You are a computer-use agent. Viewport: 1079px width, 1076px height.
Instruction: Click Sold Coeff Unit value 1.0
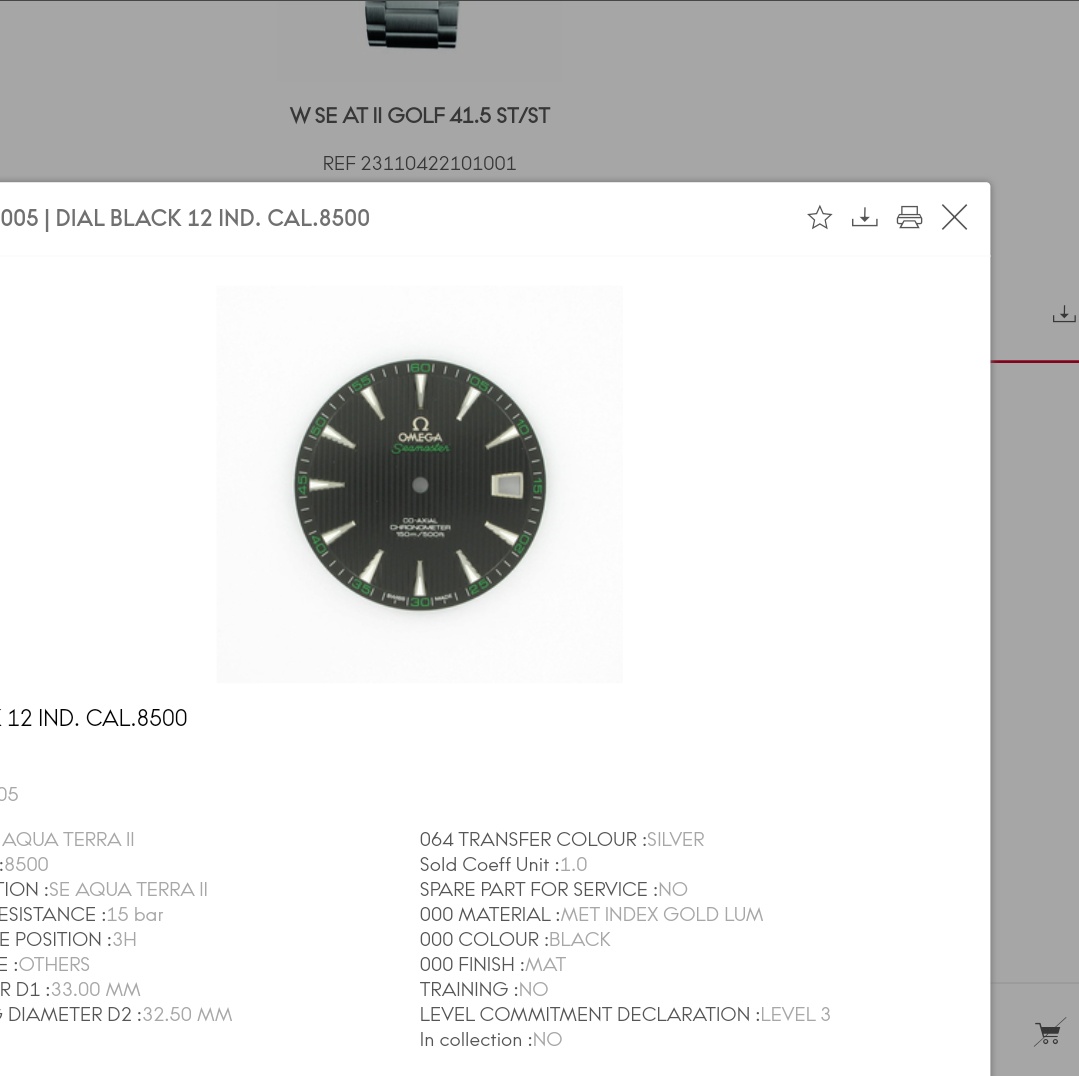(x=573, y=865)
